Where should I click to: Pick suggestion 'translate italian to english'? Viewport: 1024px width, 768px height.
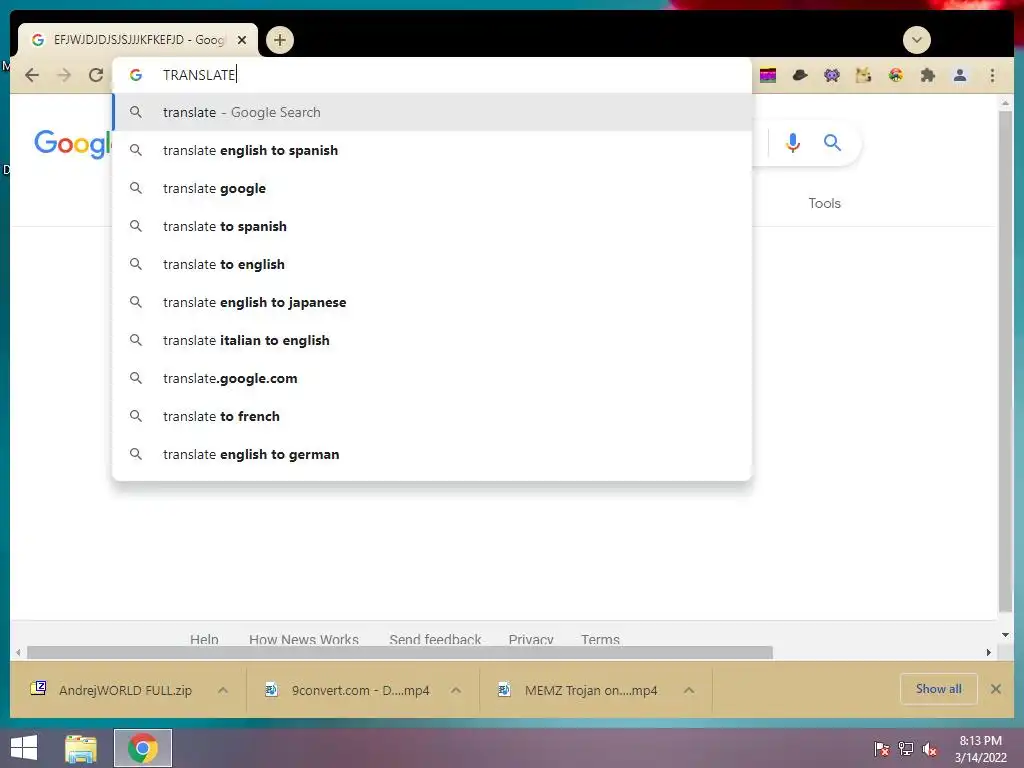pos(432,340)
